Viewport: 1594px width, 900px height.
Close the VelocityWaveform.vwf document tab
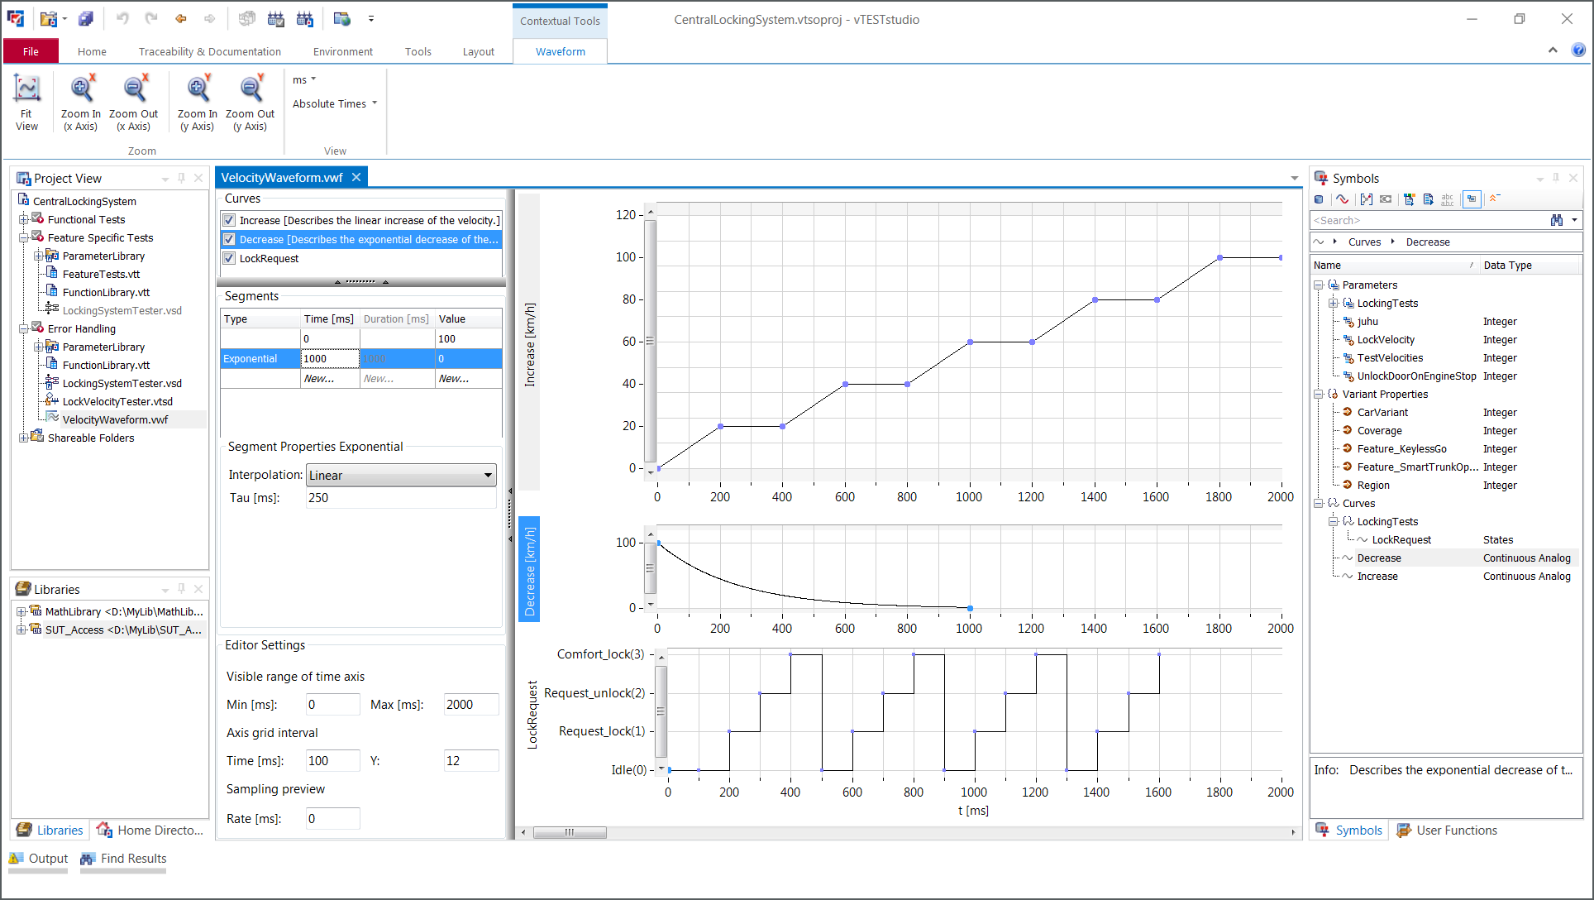(x=356, y=177)
